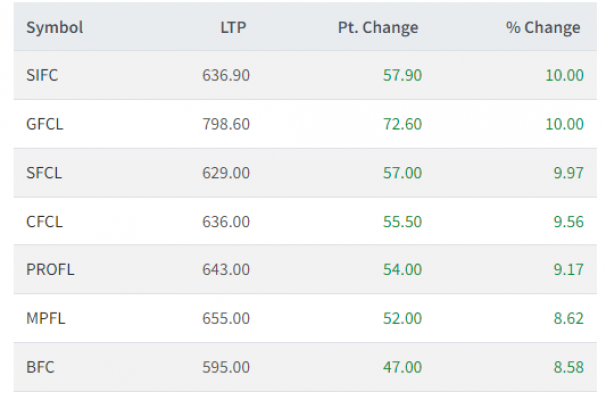Select GFCL's LTP value 798.60

click(226, 124)
